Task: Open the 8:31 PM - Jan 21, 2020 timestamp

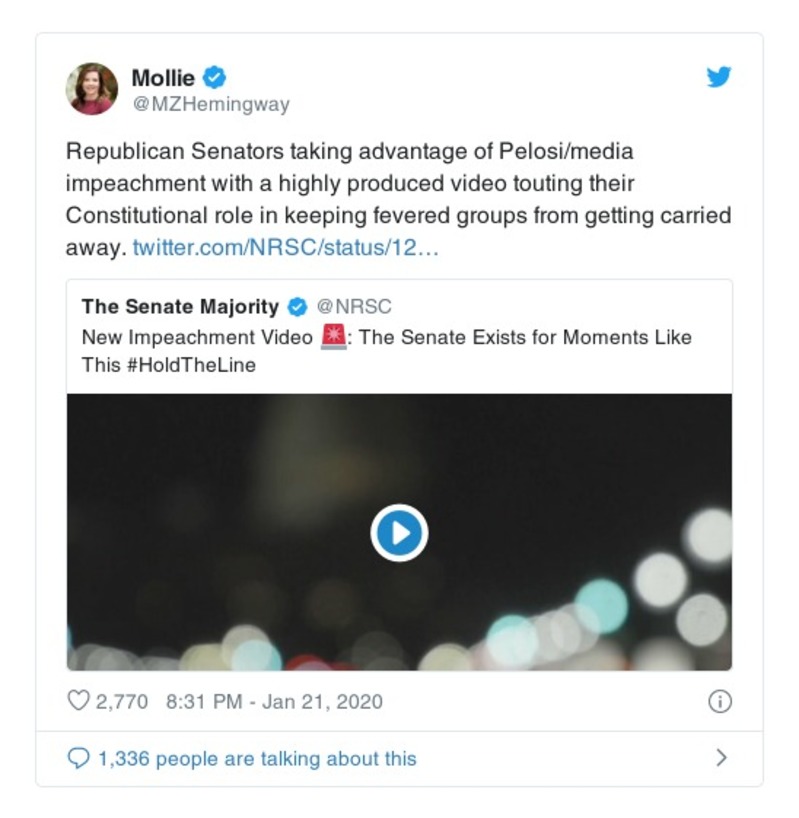Action: [x=274, y=702]
